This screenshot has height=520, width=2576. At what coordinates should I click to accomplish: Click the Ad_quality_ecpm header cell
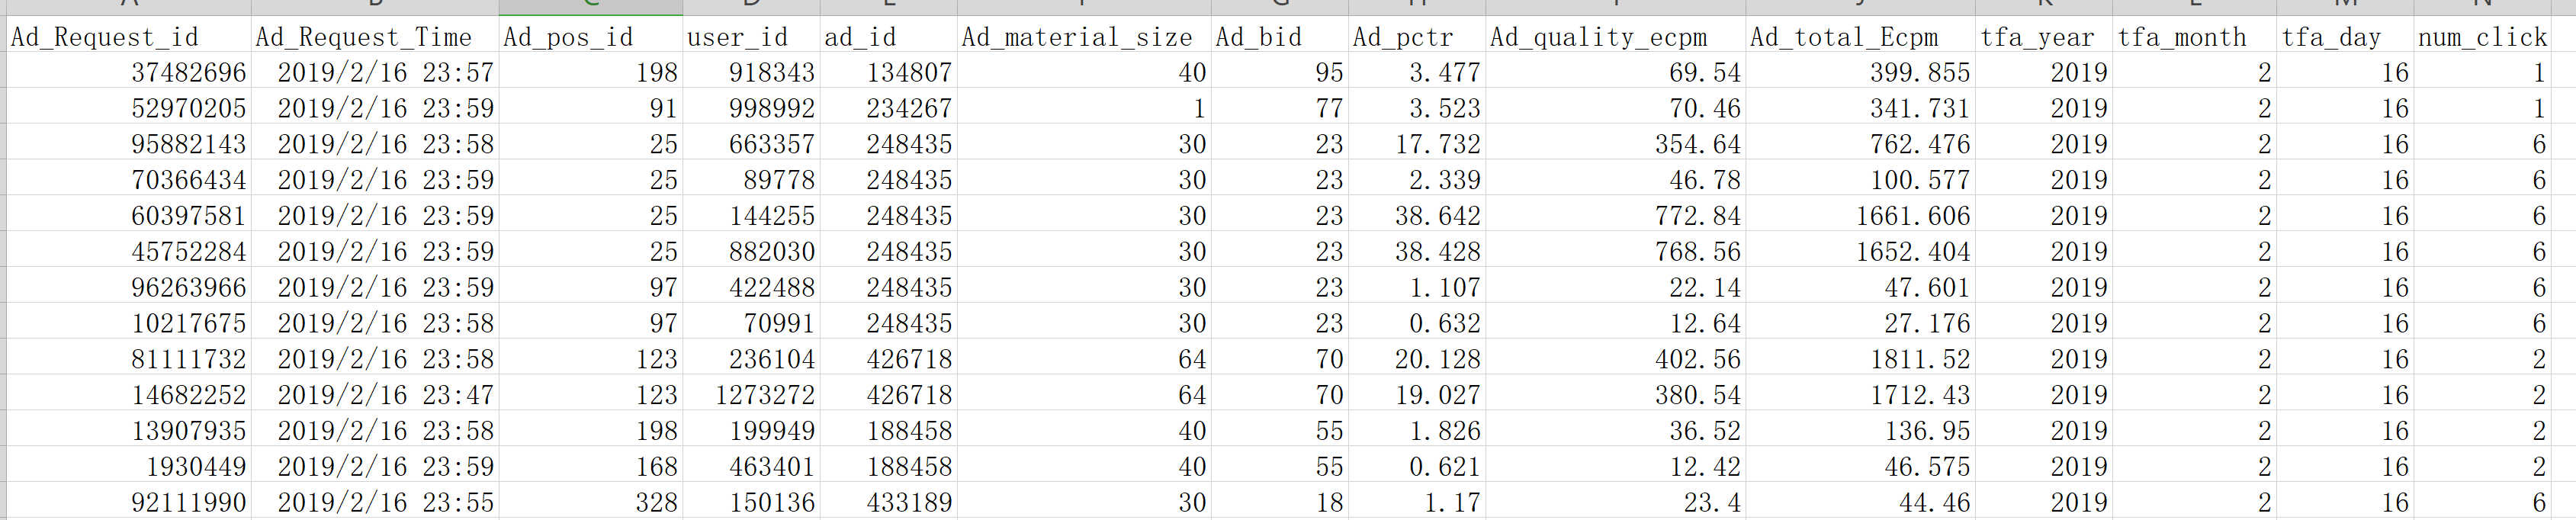[1615, 37]
